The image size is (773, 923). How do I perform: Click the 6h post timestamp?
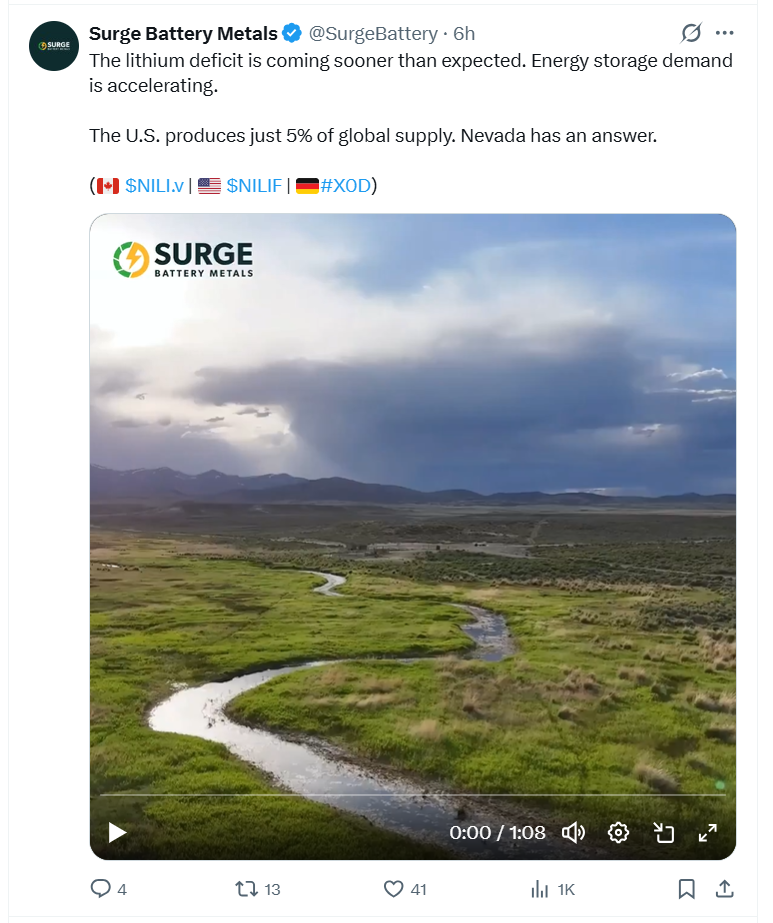pos(464,34)
